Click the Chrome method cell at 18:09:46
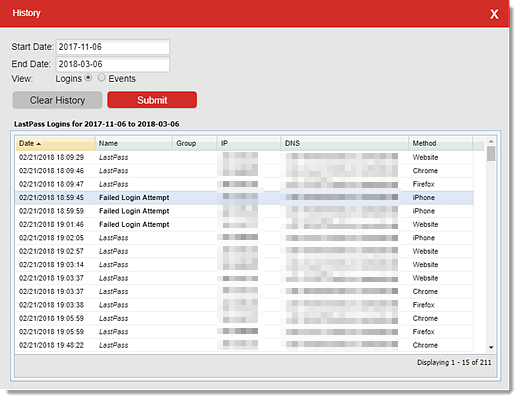The width and height of the screenshot is (519, 400). [425, 171]
